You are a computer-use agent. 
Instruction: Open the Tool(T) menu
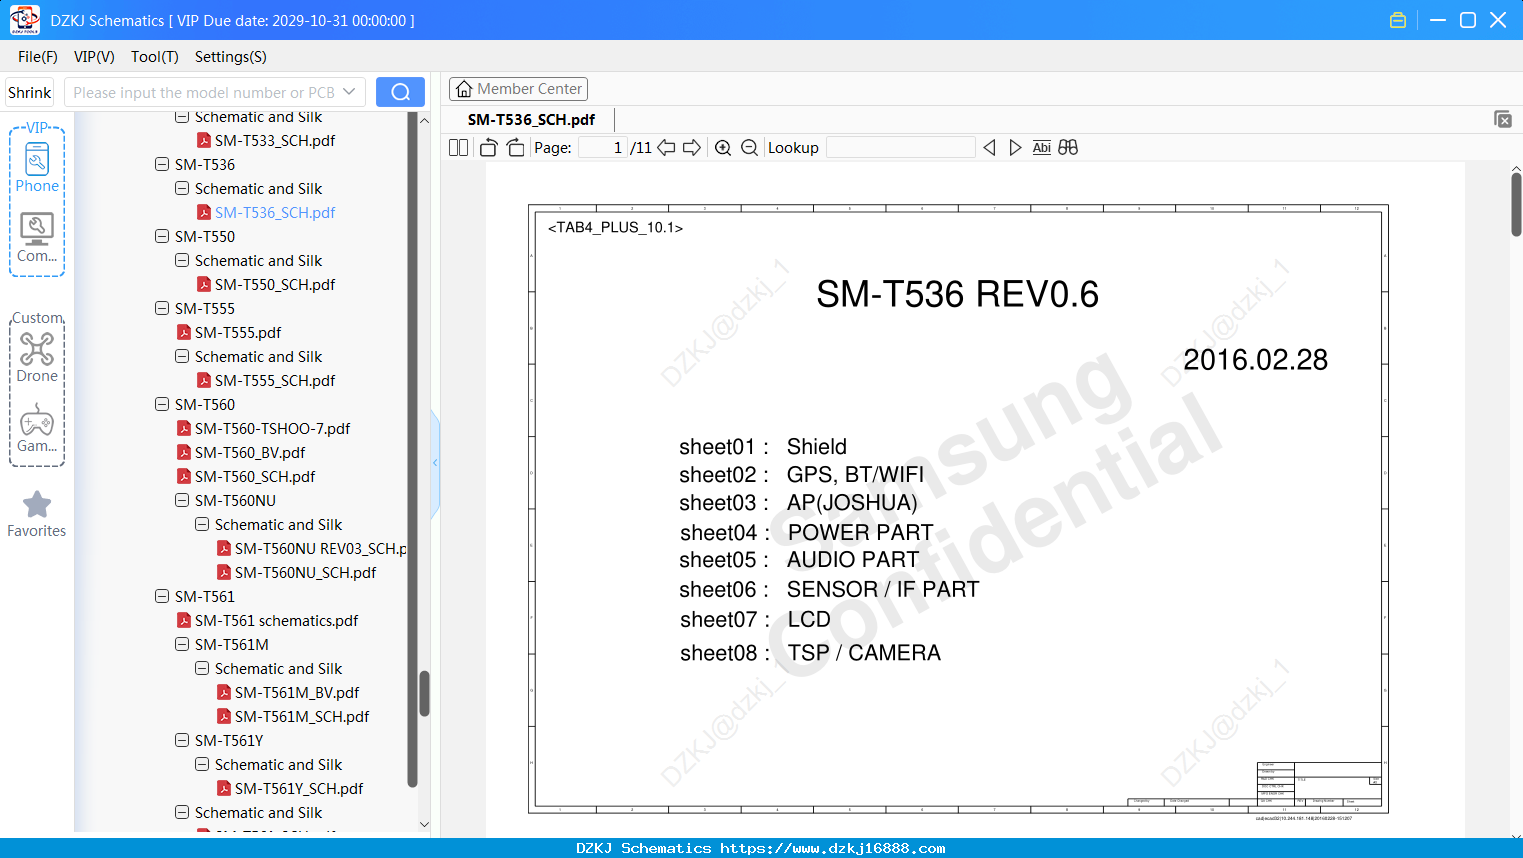click(x=155, y=57)
